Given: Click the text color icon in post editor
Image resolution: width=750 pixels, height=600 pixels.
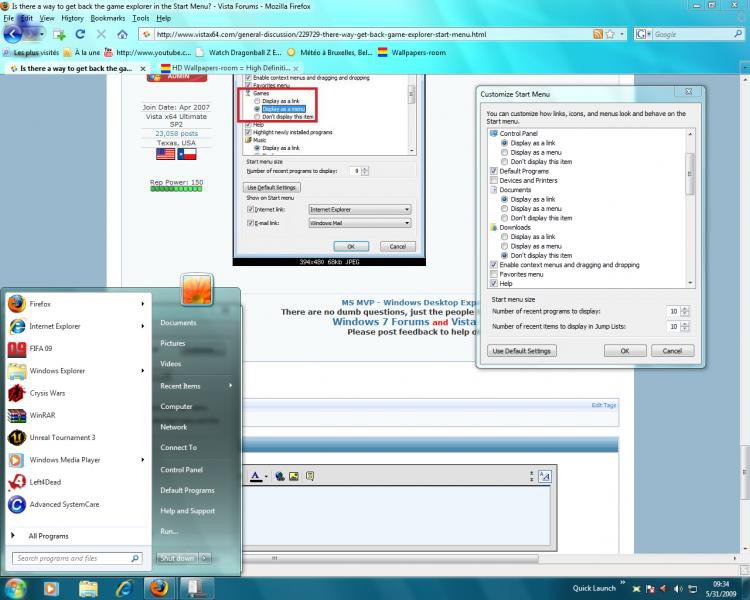Looking at the screenshot, I should tap(256, 476).
